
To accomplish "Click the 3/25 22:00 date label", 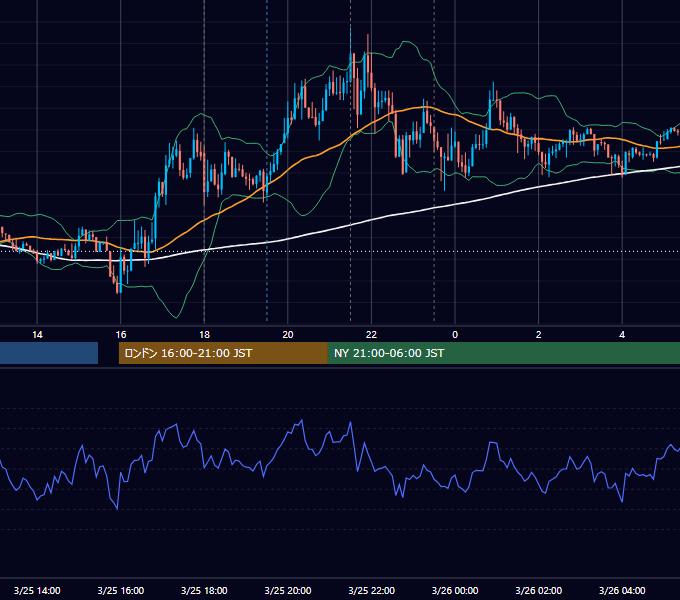I will coord(372,590).
